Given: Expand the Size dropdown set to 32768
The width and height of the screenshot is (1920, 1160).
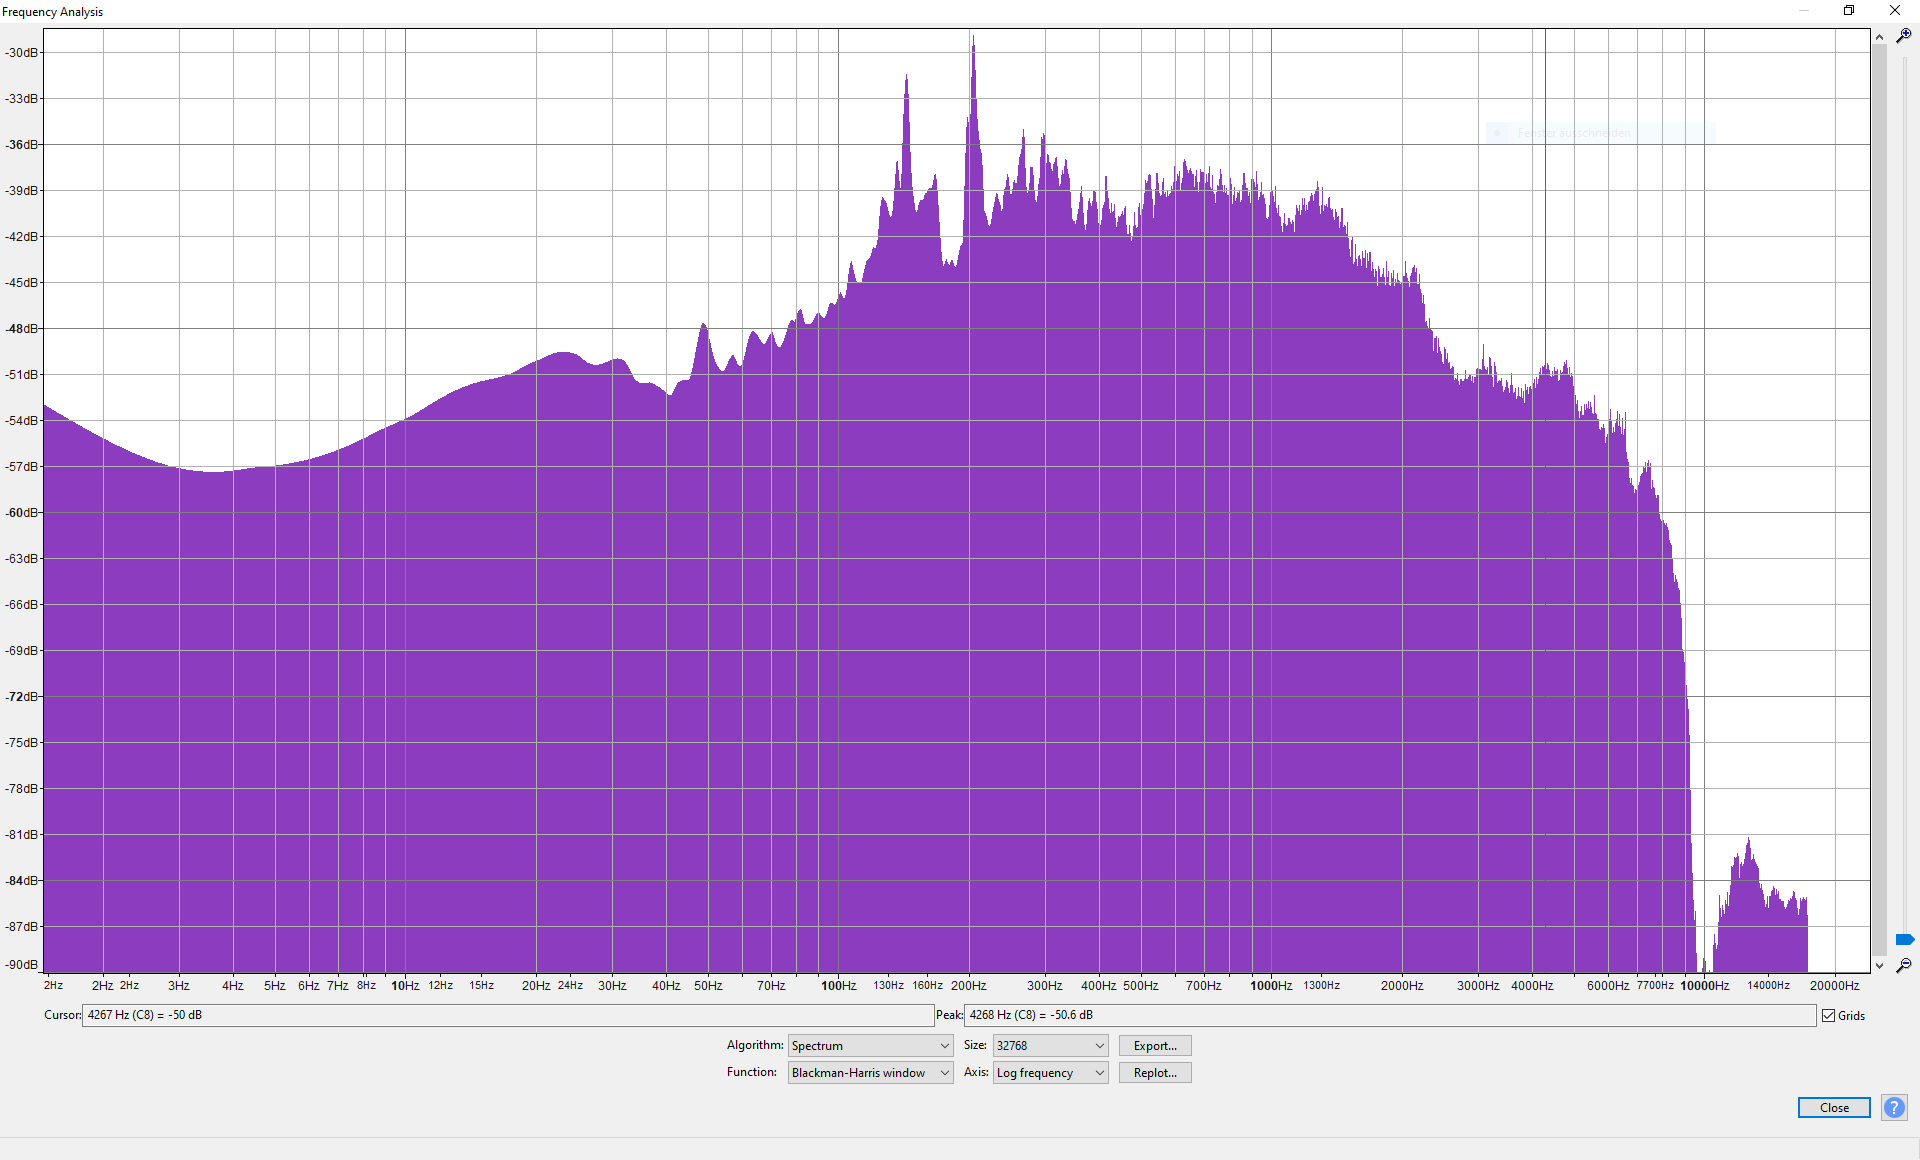Looking at the screenshot, I should coord(1050,1045).
